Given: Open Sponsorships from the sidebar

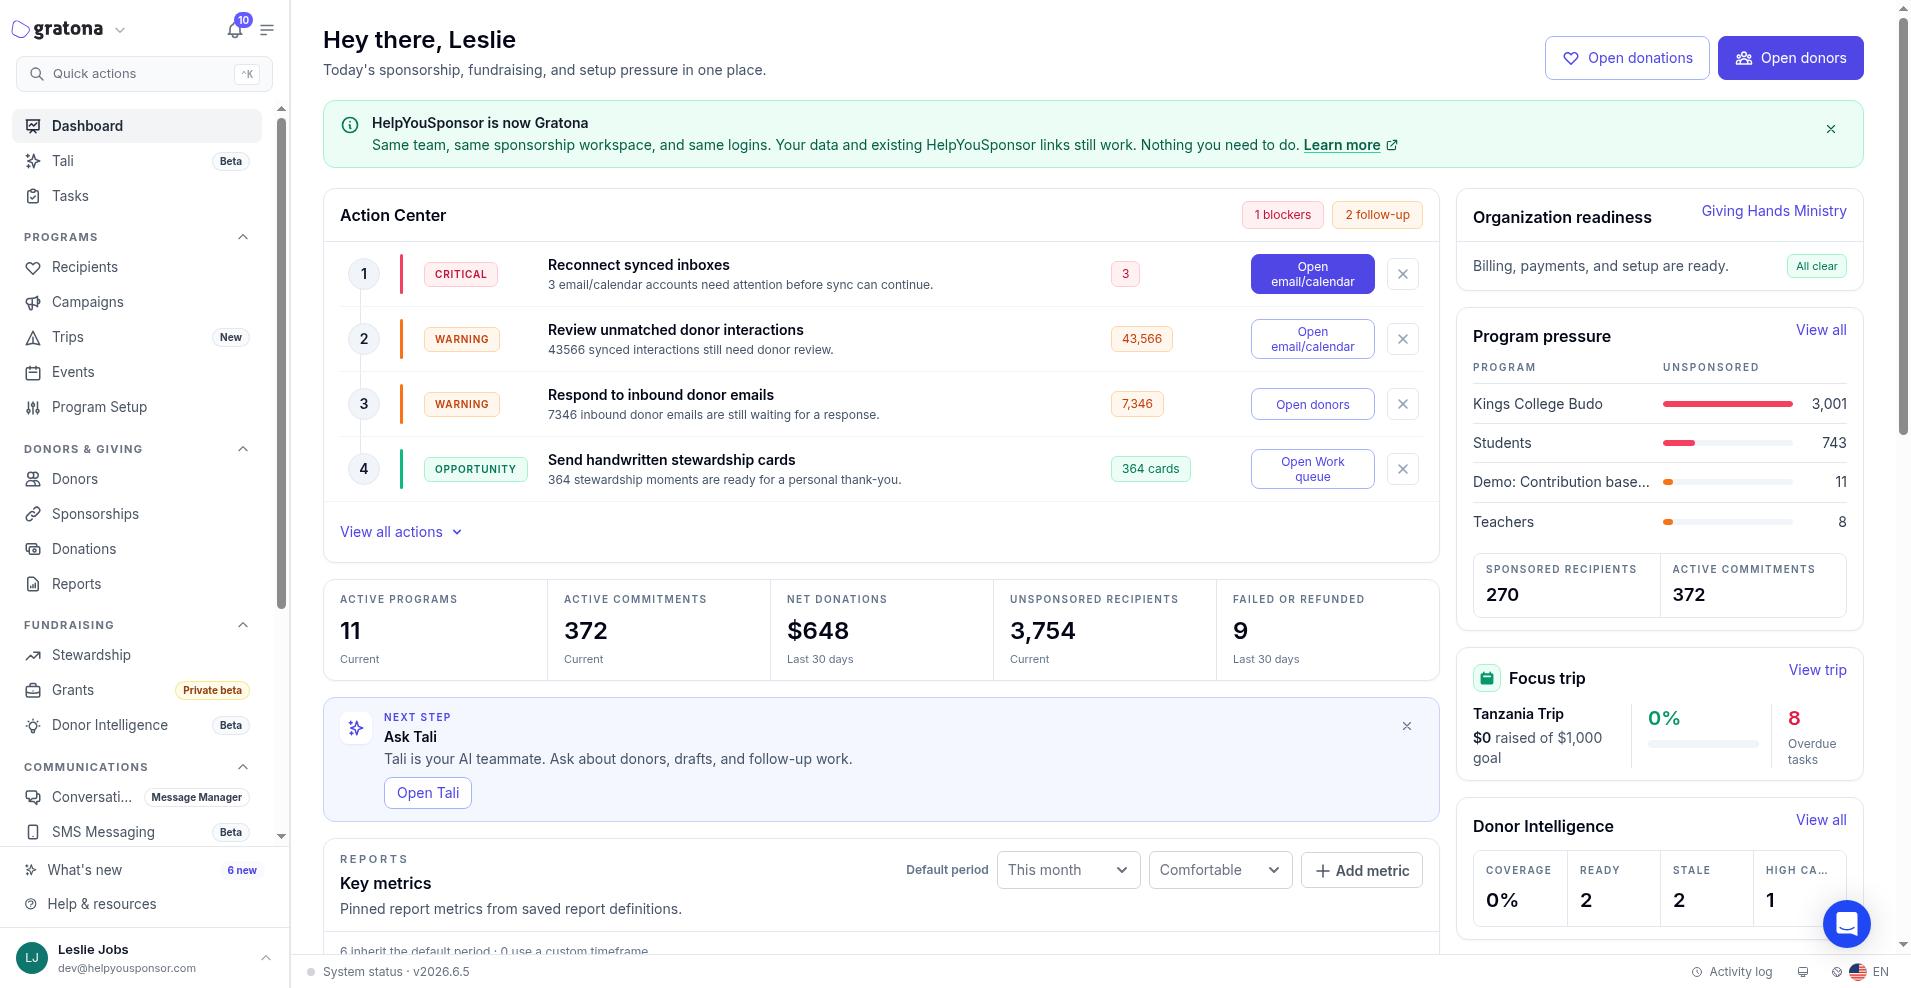Looking at the screenshot, I should pos(137,514).
